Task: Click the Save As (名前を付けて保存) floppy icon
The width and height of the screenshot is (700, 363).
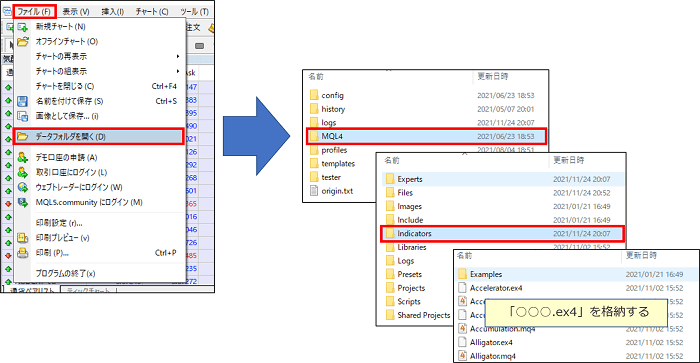Action: 22,101
